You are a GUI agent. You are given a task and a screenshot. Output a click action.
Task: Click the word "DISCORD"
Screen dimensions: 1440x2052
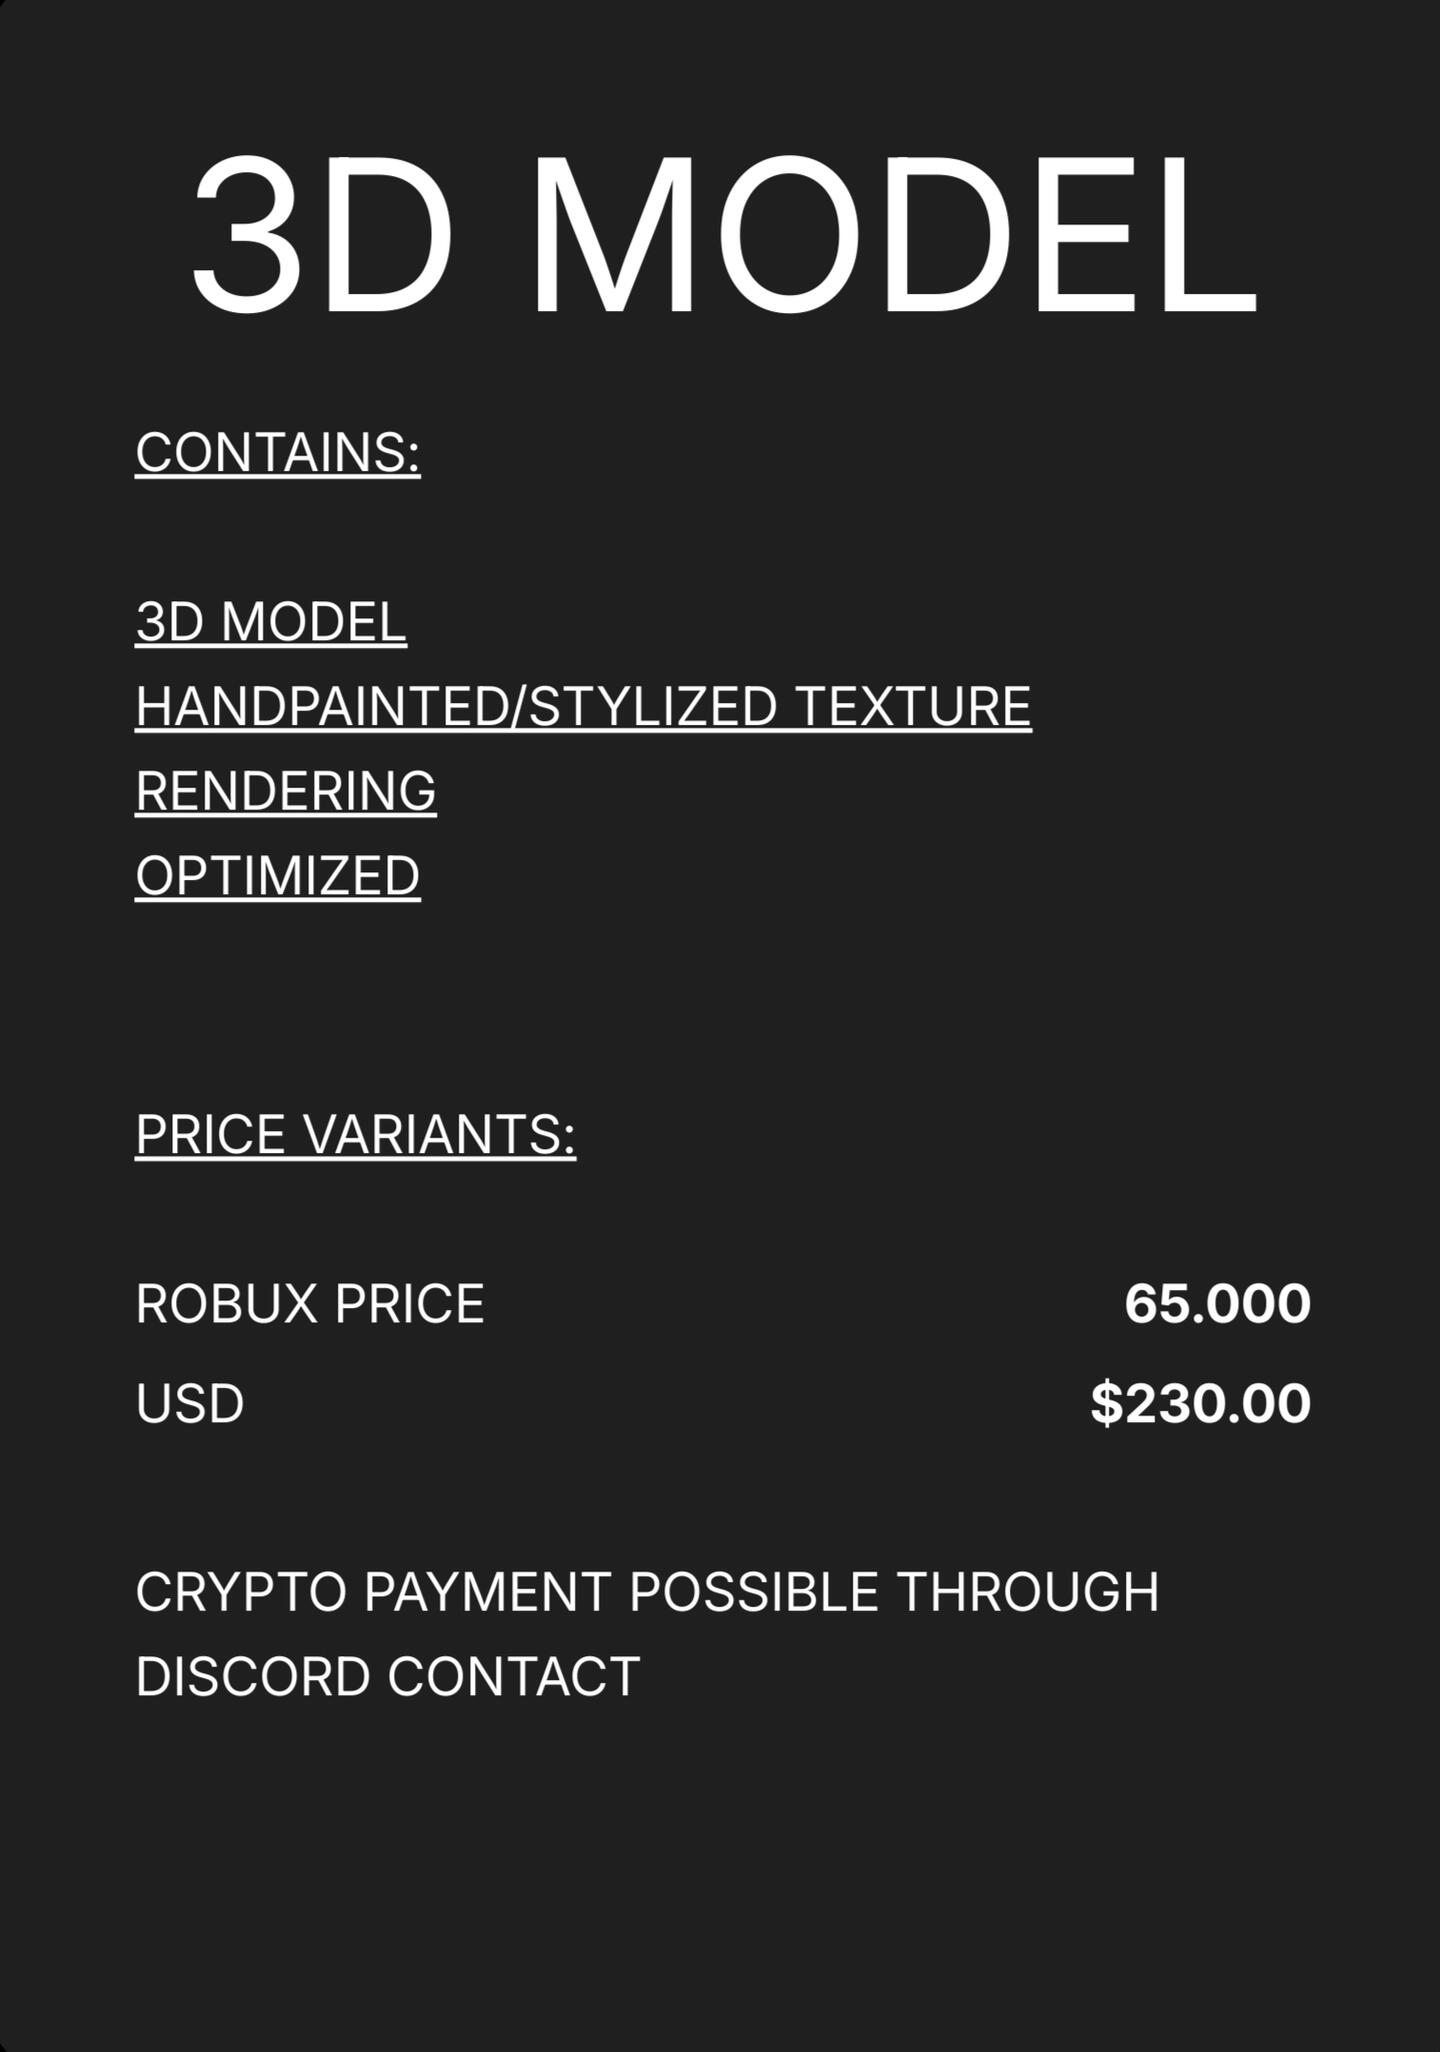click(253, 1676)
